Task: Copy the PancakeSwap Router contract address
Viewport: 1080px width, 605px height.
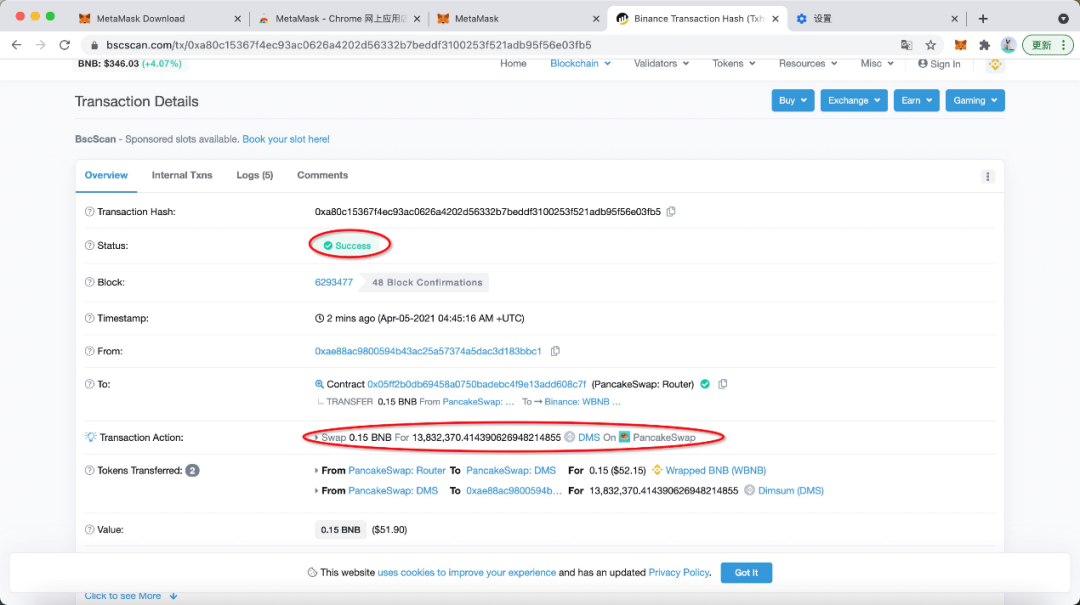Action: [723, 384]
